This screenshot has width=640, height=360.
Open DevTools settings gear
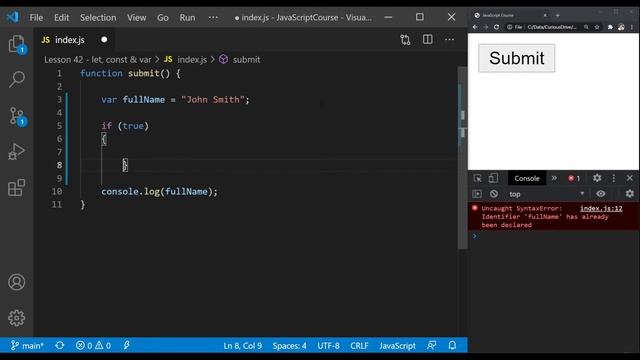597,178
